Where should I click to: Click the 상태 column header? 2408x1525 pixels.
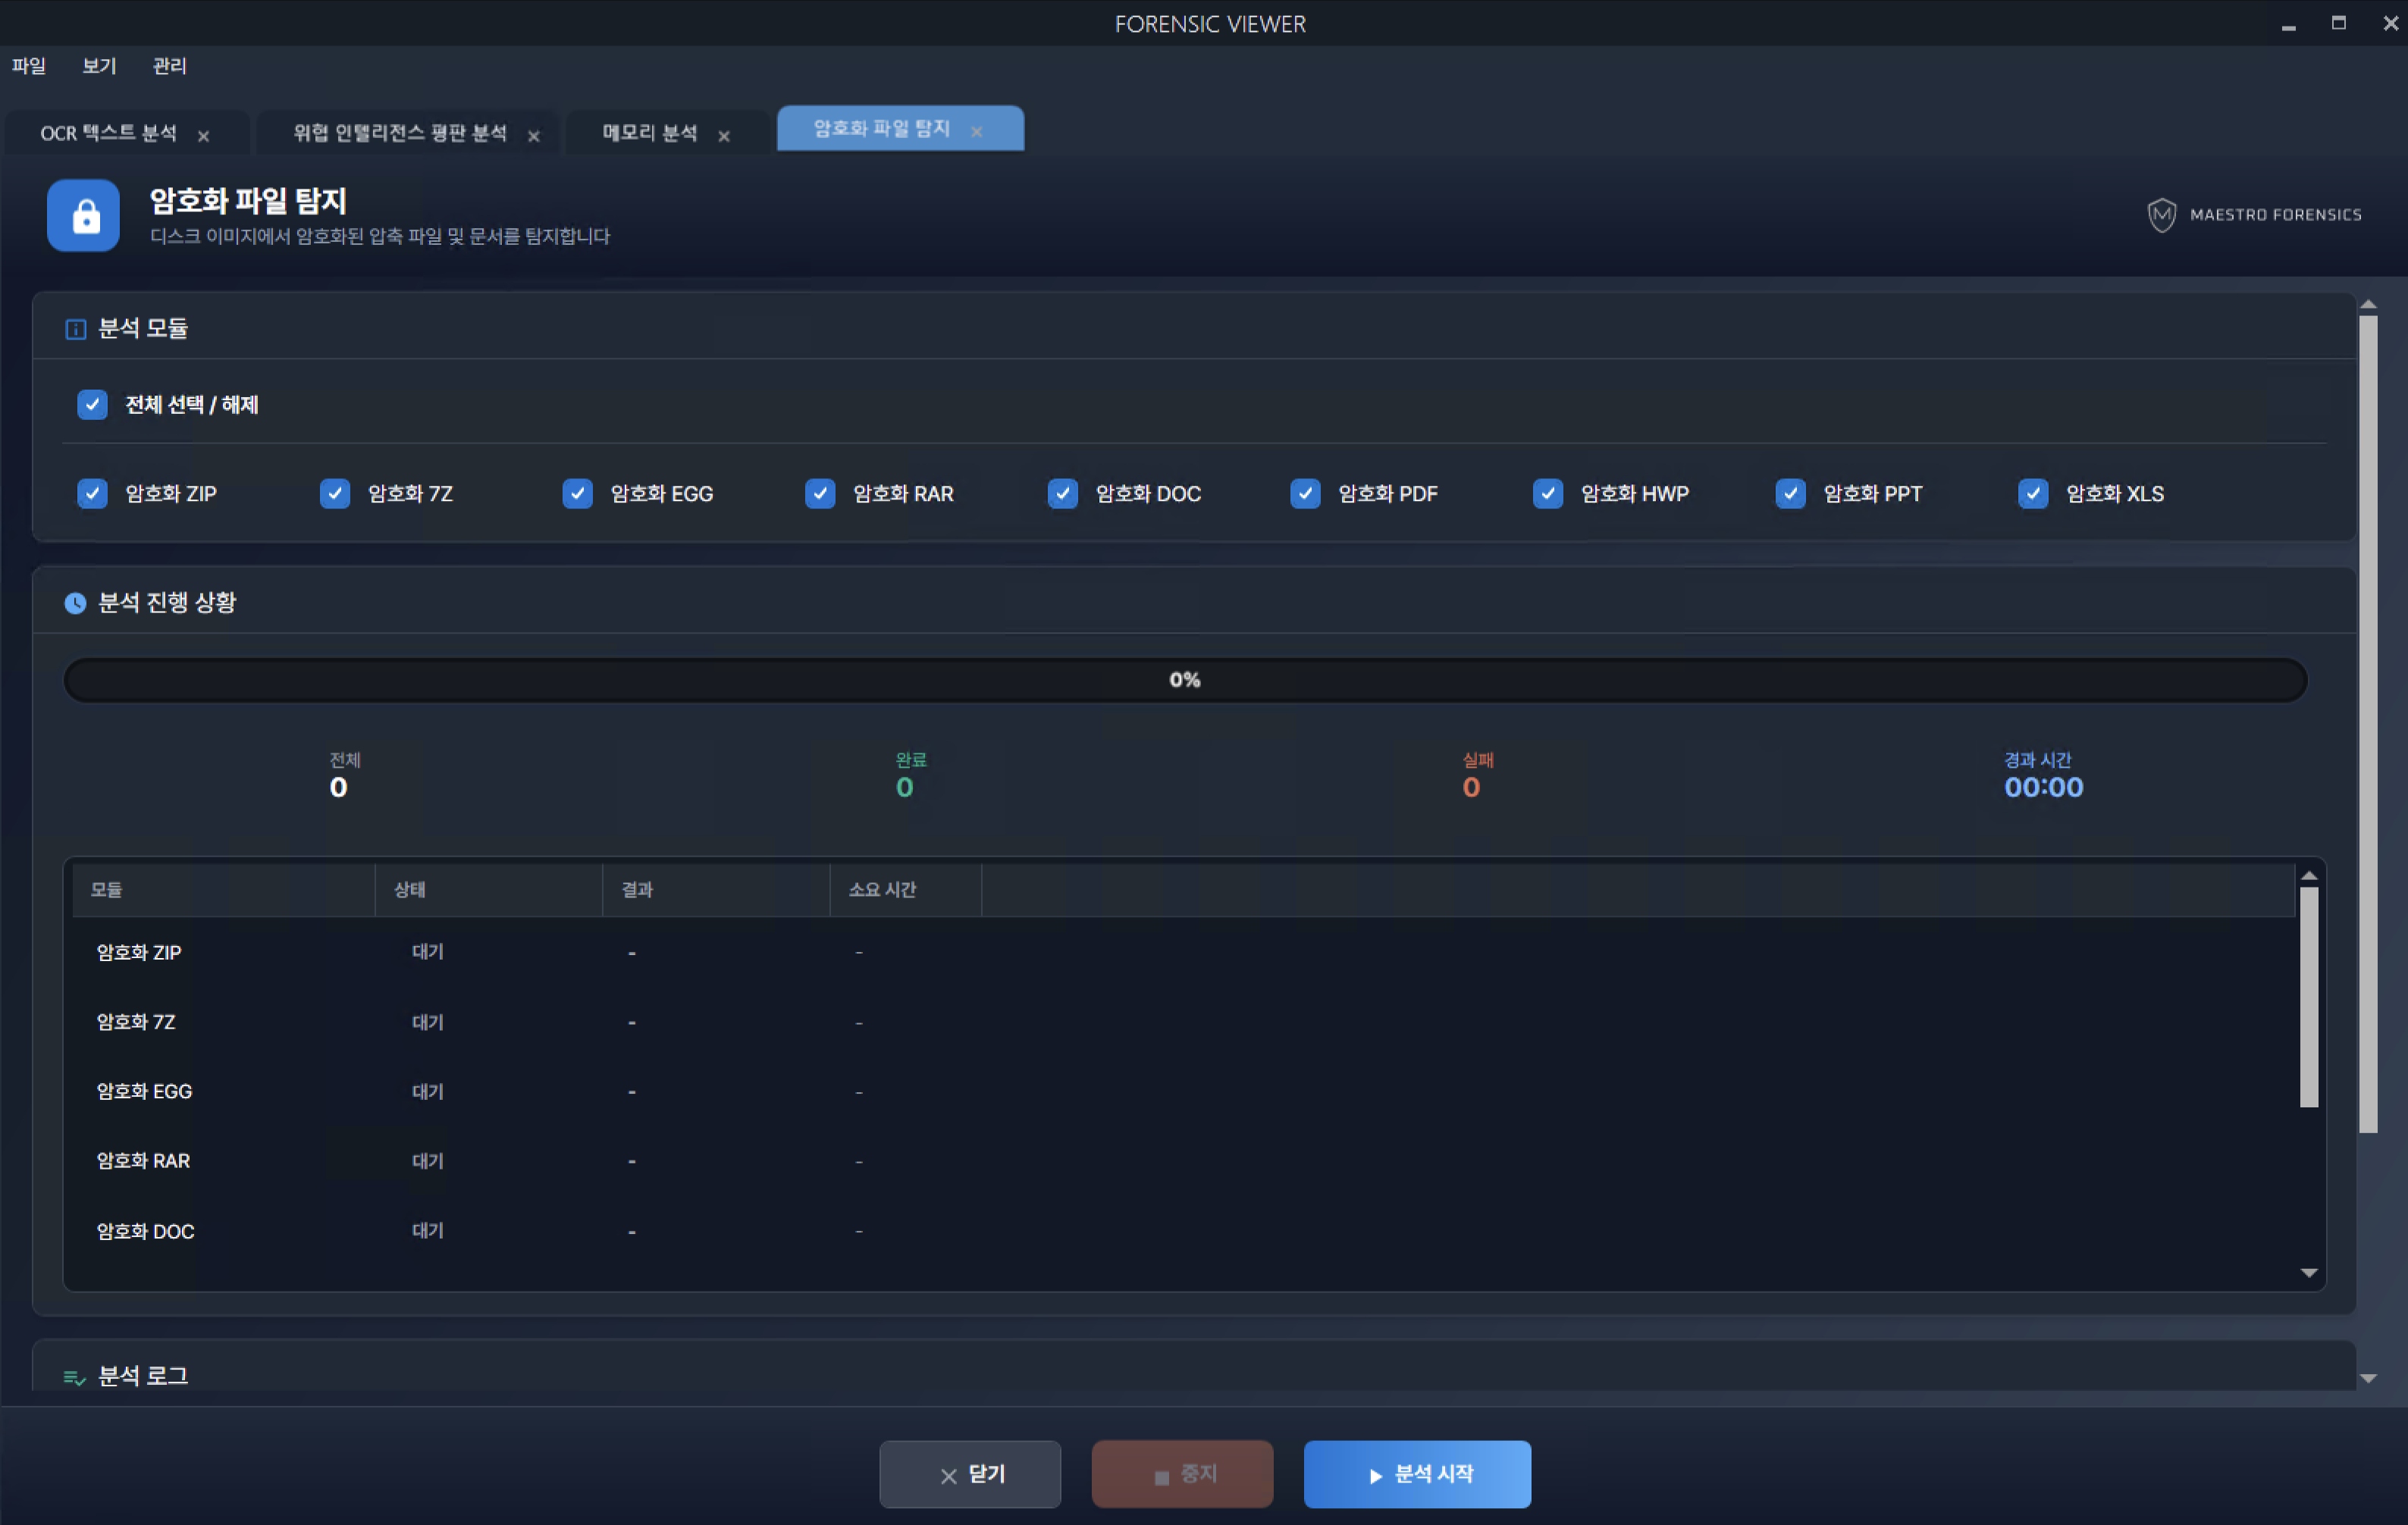pyautogui.click(x=489, y=890)
